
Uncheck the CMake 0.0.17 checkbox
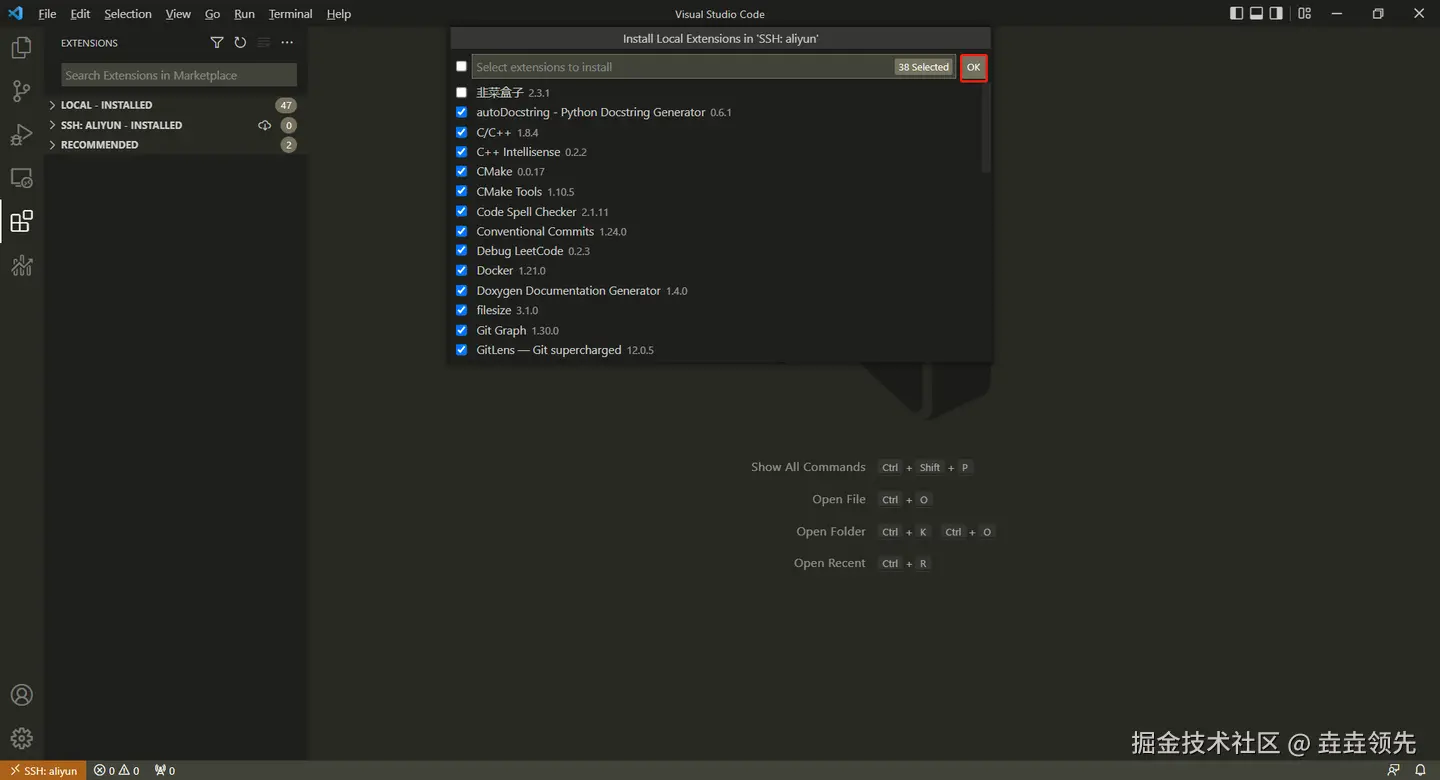(x=461, y=171)
